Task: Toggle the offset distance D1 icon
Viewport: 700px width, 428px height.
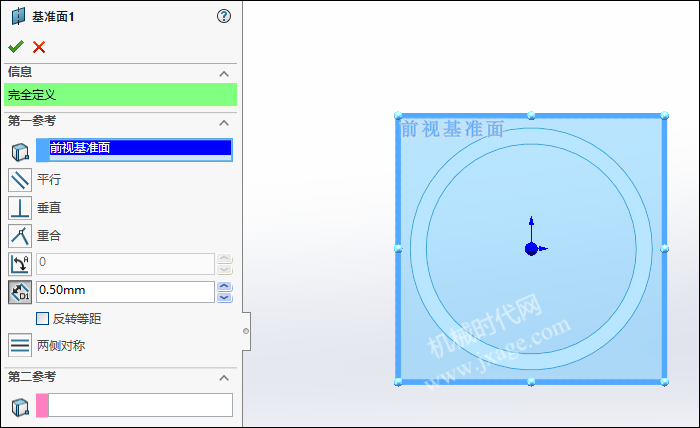Action: (x=20, y=292)
